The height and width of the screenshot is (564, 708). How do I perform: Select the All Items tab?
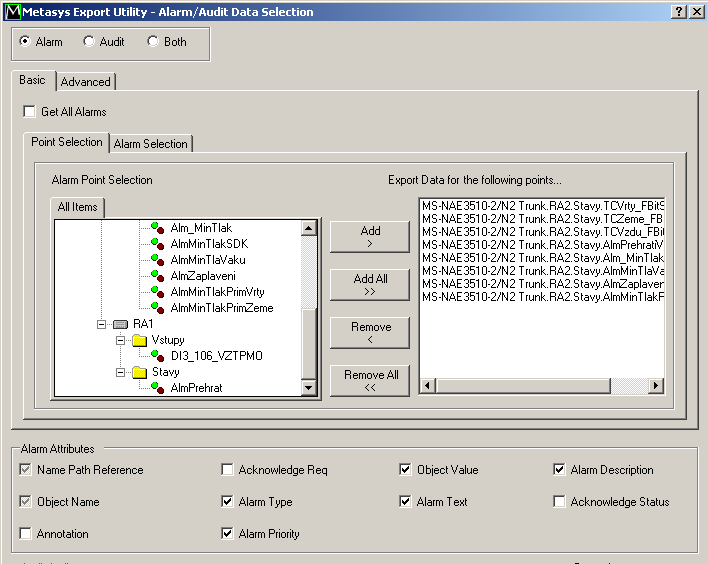tap(78, 207)
